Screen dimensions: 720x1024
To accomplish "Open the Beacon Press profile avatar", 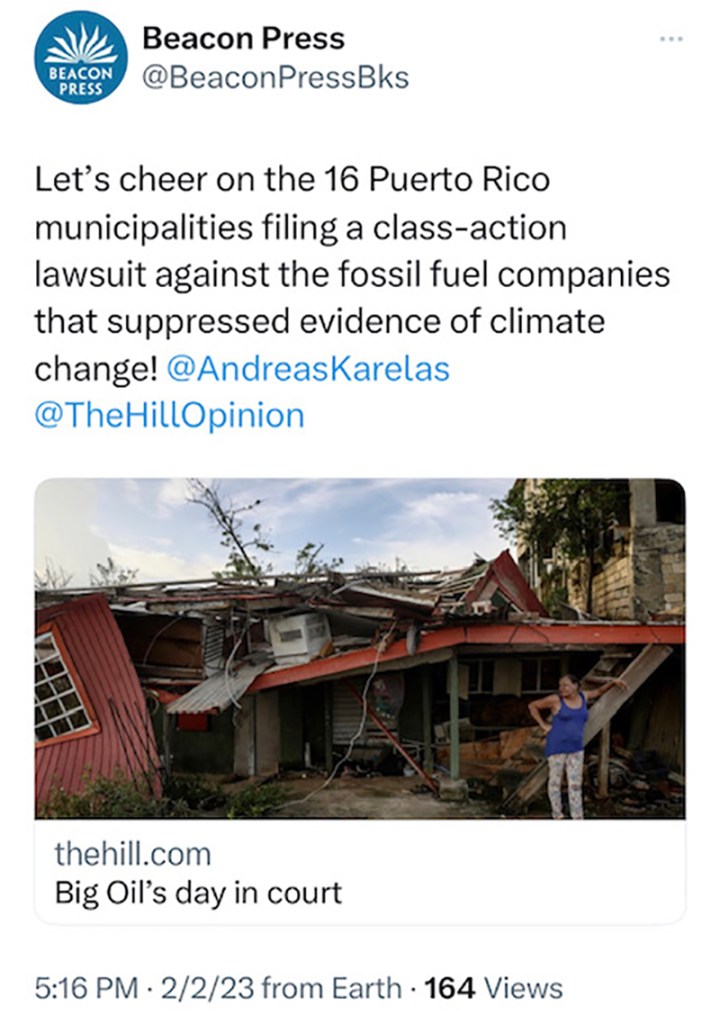I will pyautogui.click(x=81, y=58).
